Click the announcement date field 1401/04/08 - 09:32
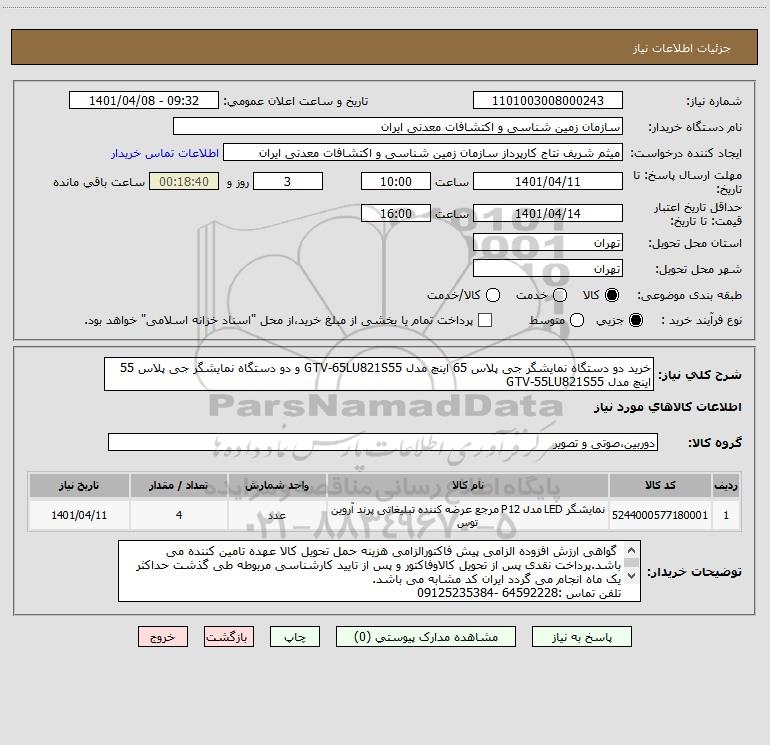 tap(144, 101)
